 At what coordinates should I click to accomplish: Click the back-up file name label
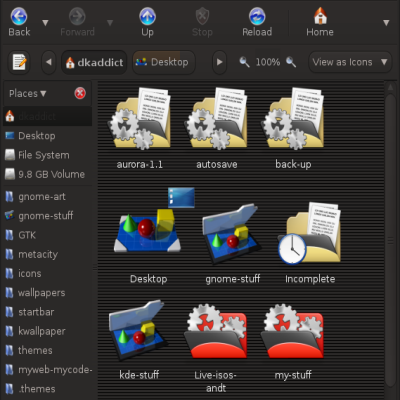(293, 164)
